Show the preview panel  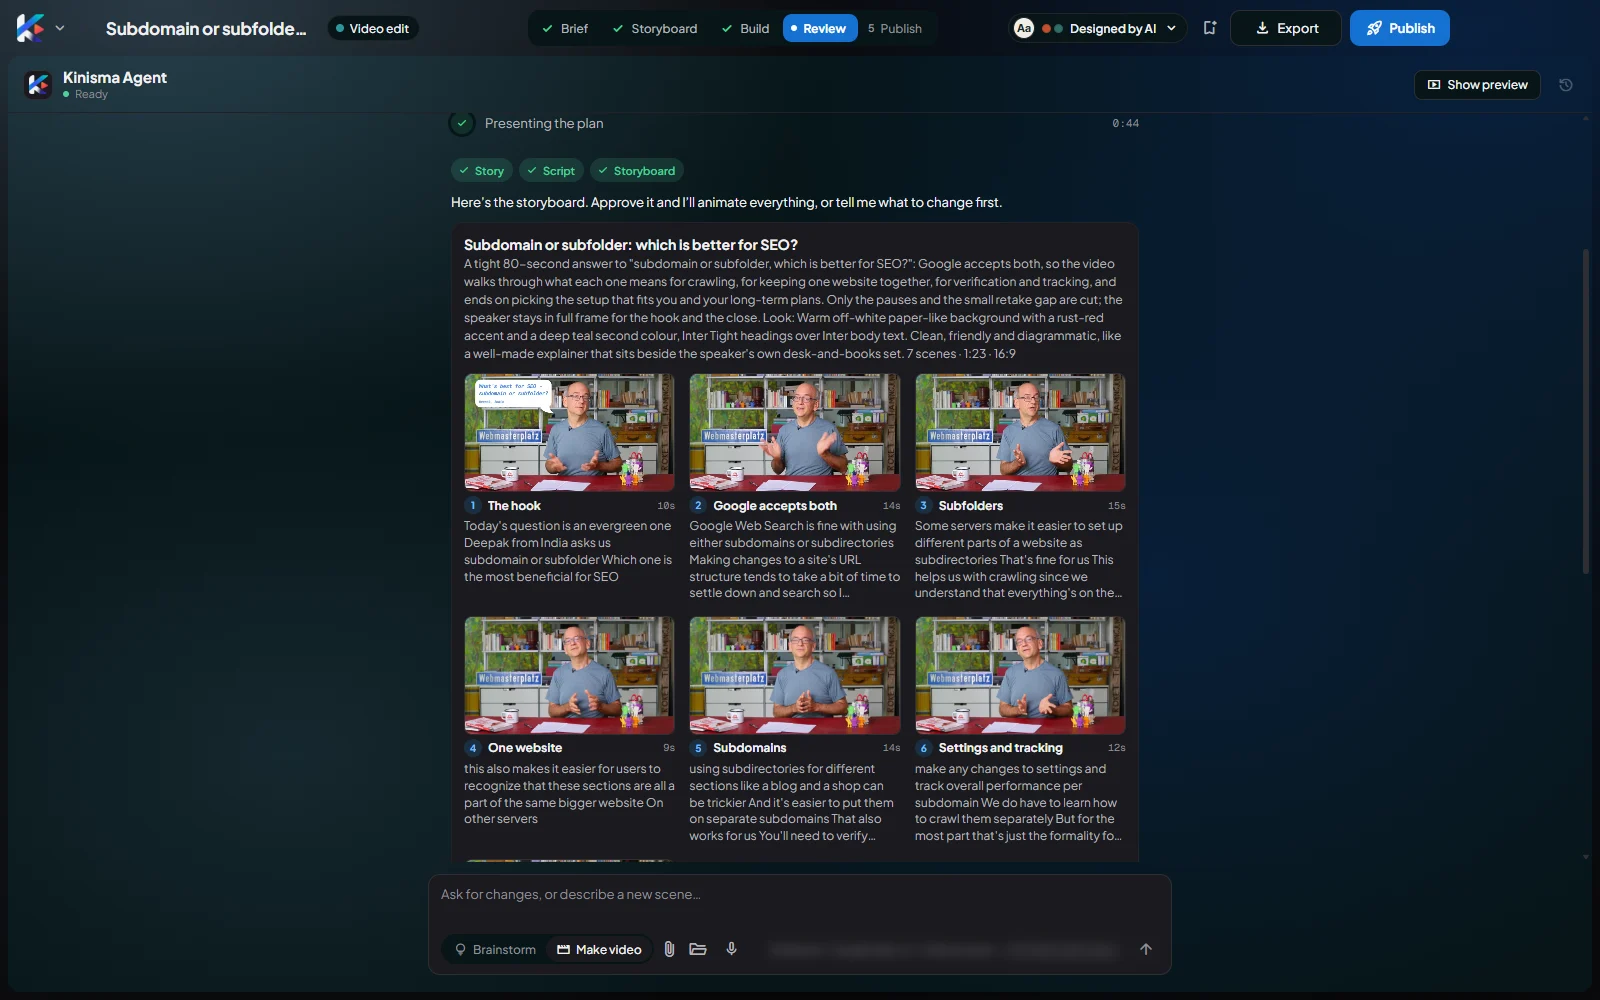click(x=1477, y=85)
